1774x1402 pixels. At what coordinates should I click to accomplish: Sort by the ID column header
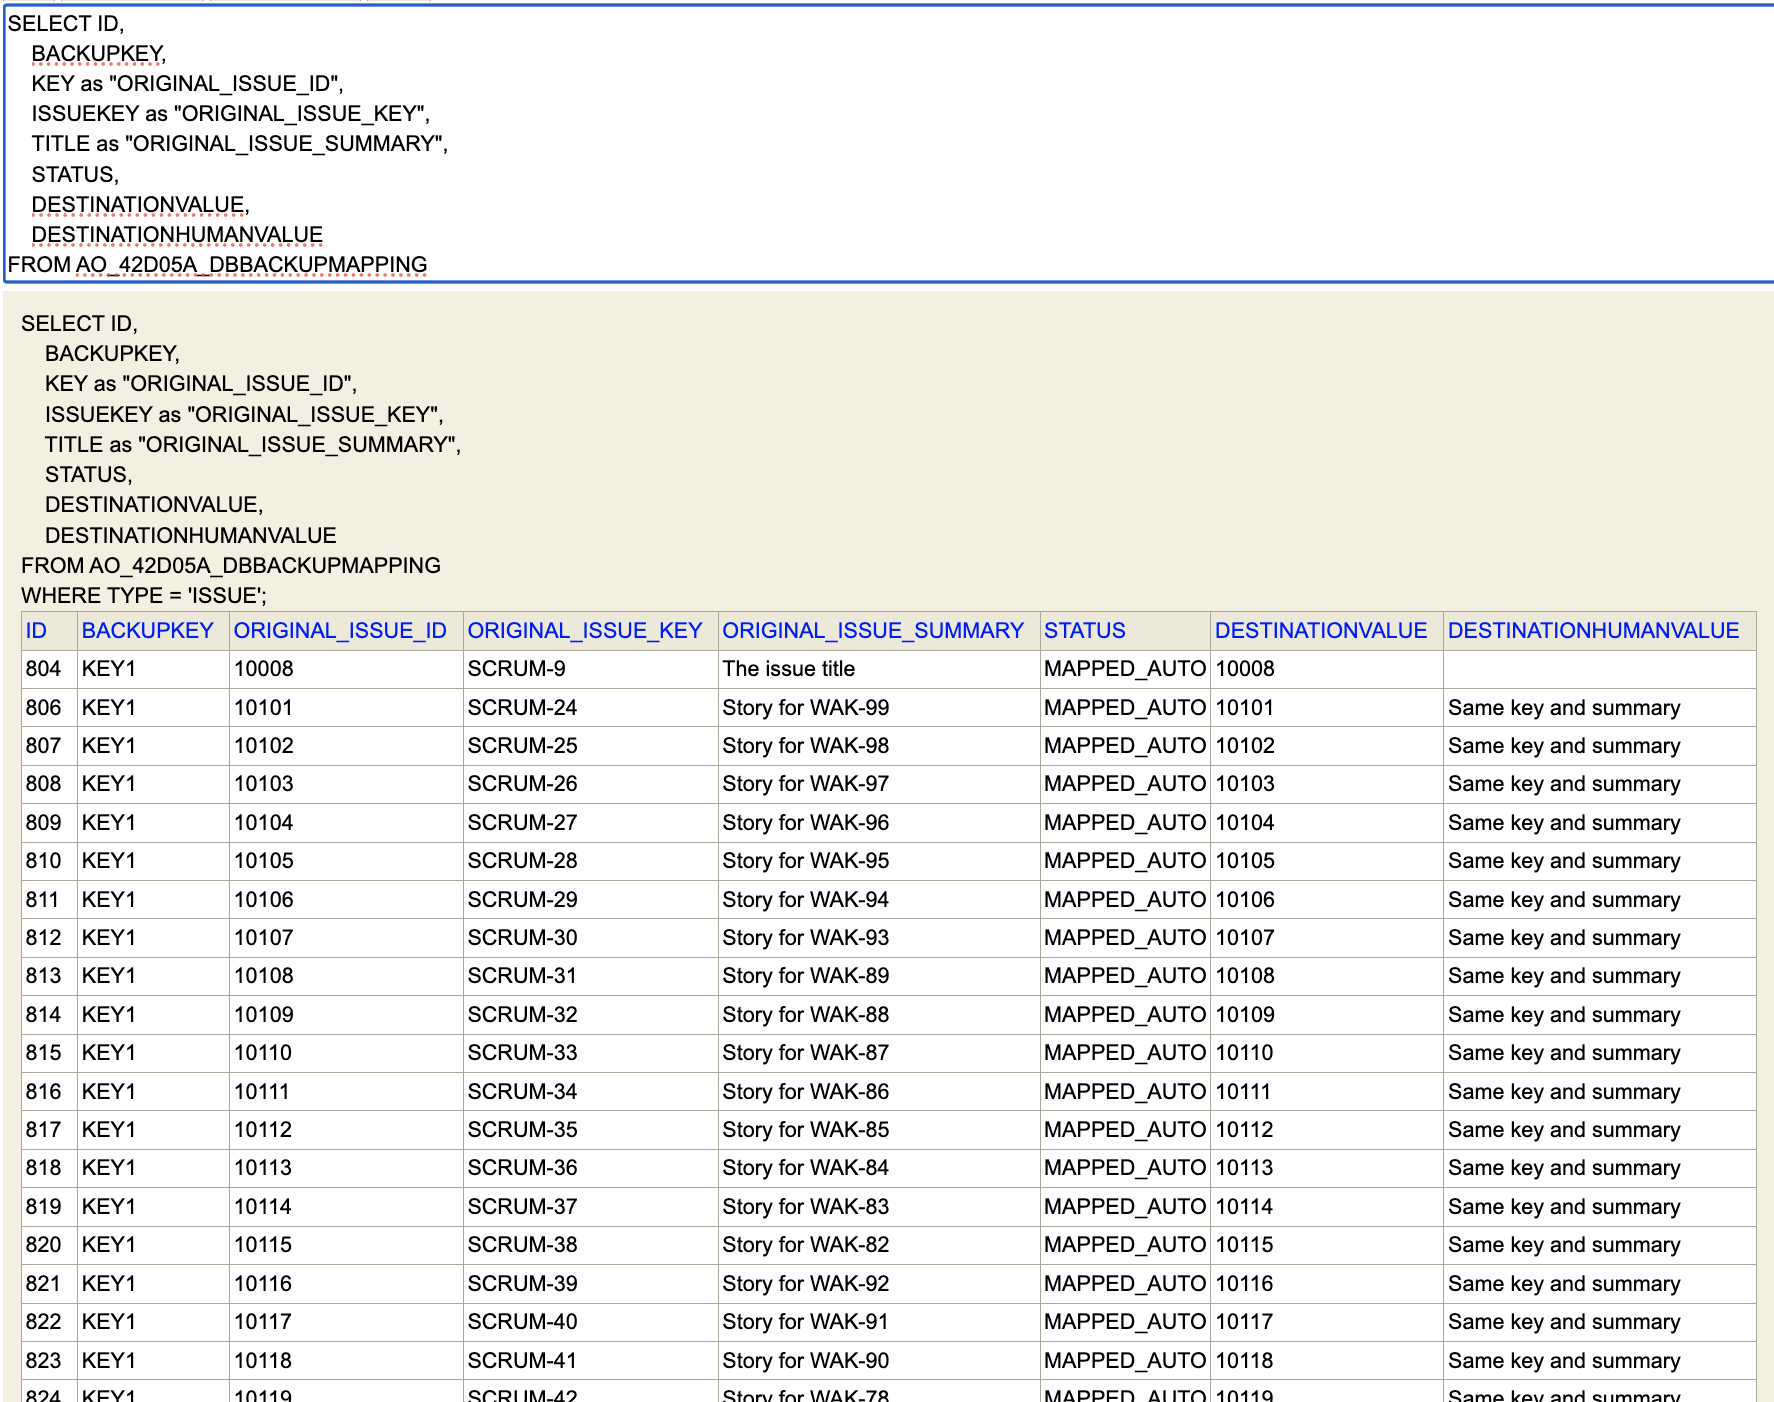pyautogui.click(x=36, y=631)
